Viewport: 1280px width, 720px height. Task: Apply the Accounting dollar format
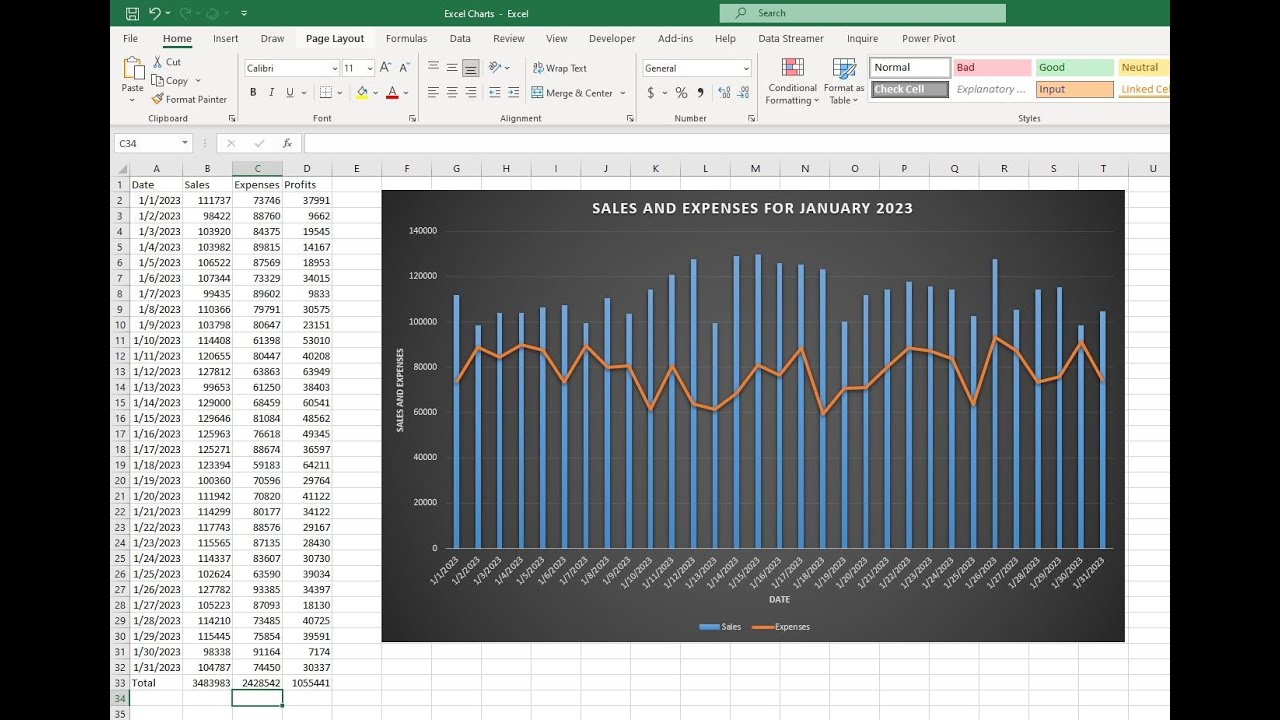coord(651,92)
